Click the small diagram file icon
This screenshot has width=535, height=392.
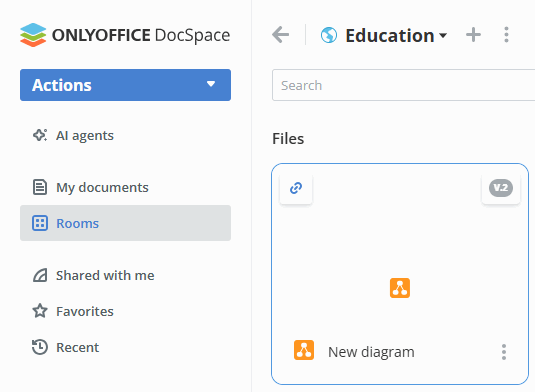click(304, 350)
